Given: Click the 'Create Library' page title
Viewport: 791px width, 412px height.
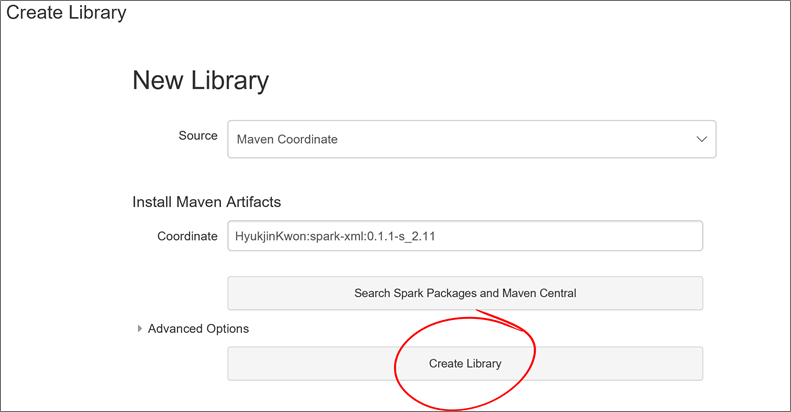Looking at the screenshot, I should point(67,14).
